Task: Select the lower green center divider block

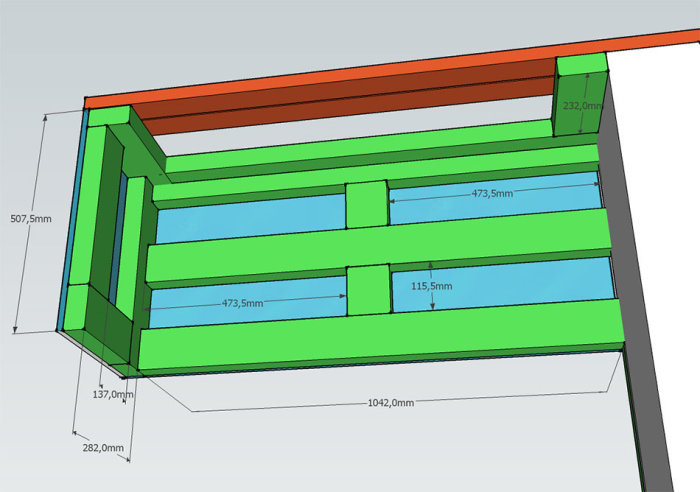Action: coord(369,290)
